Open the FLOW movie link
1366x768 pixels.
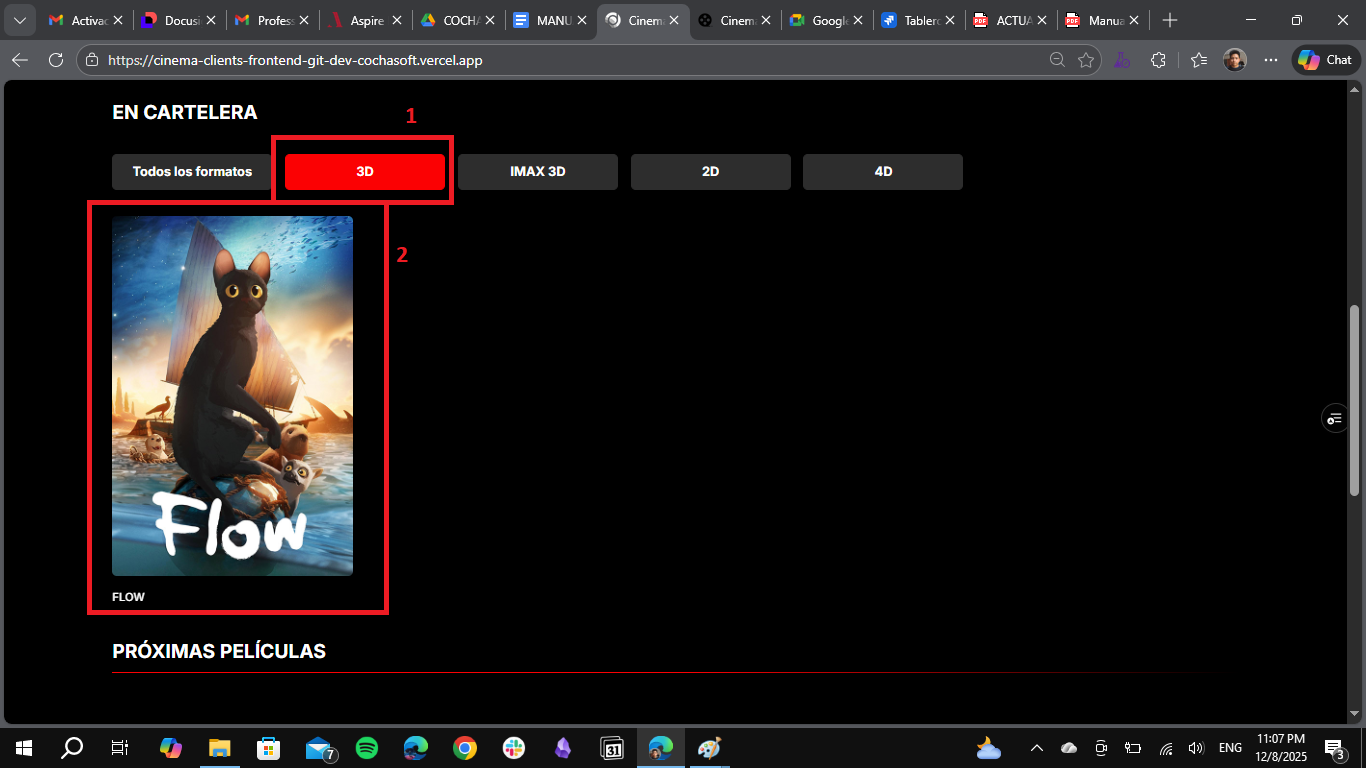click(x=128, y=596)
